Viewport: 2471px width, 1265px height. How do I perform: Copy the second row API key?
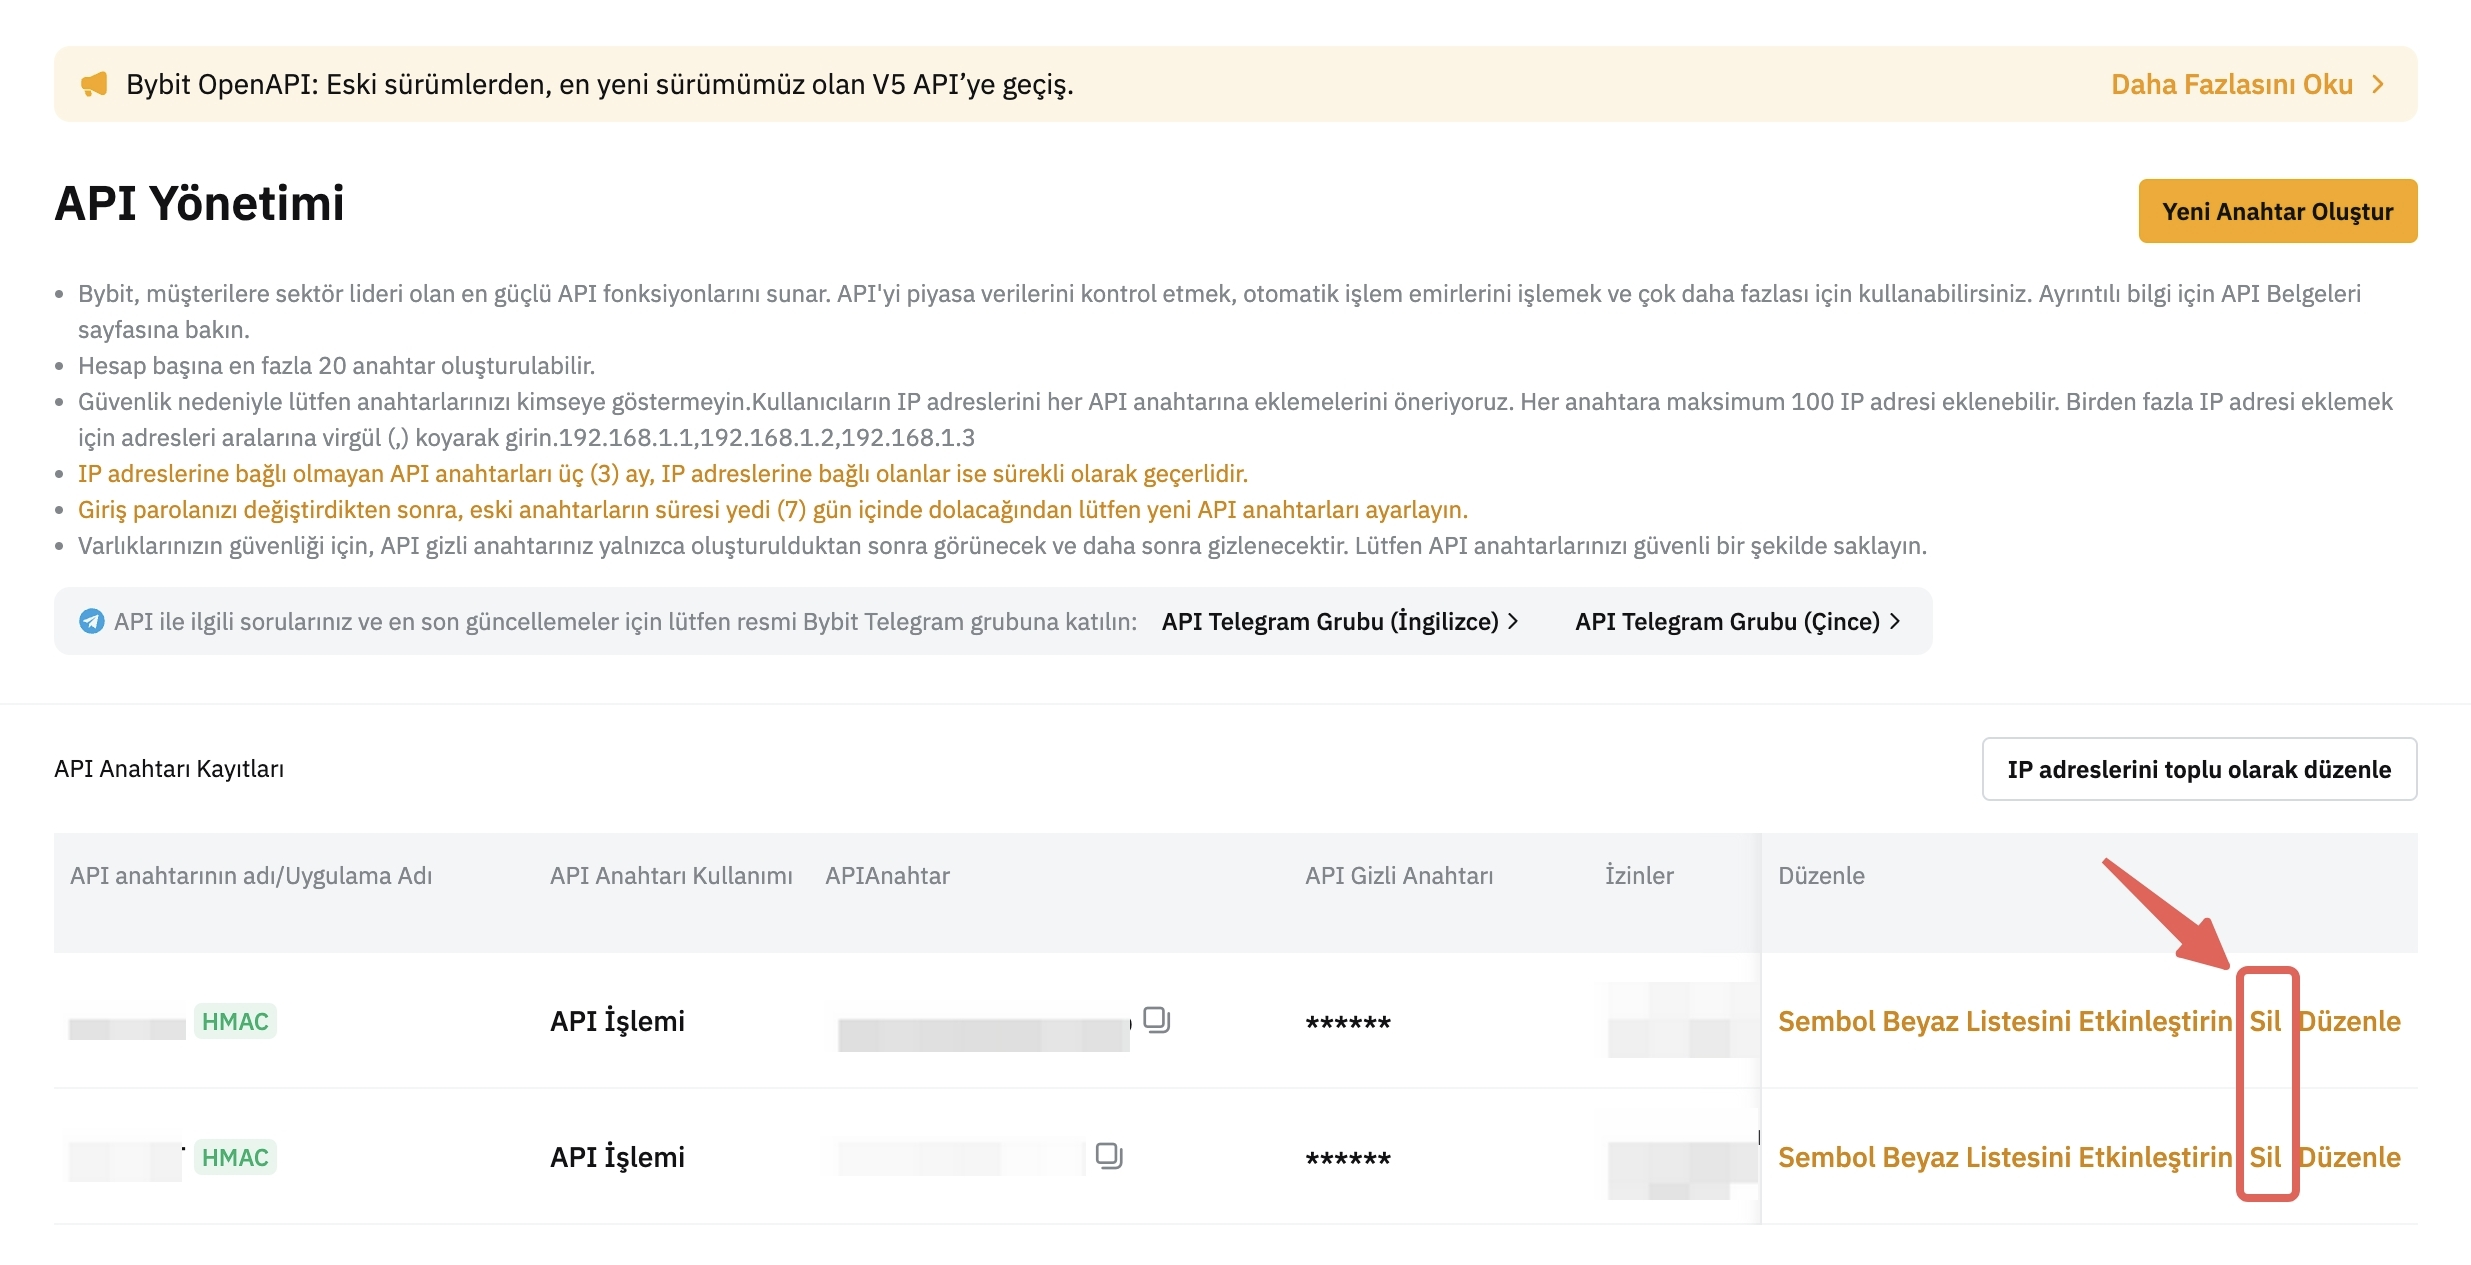pyautogui.click(x=1108, y=1156)
